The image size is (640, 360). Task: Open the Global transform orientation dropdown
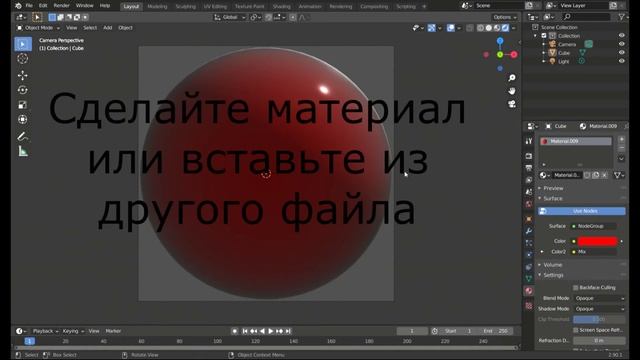230,17
